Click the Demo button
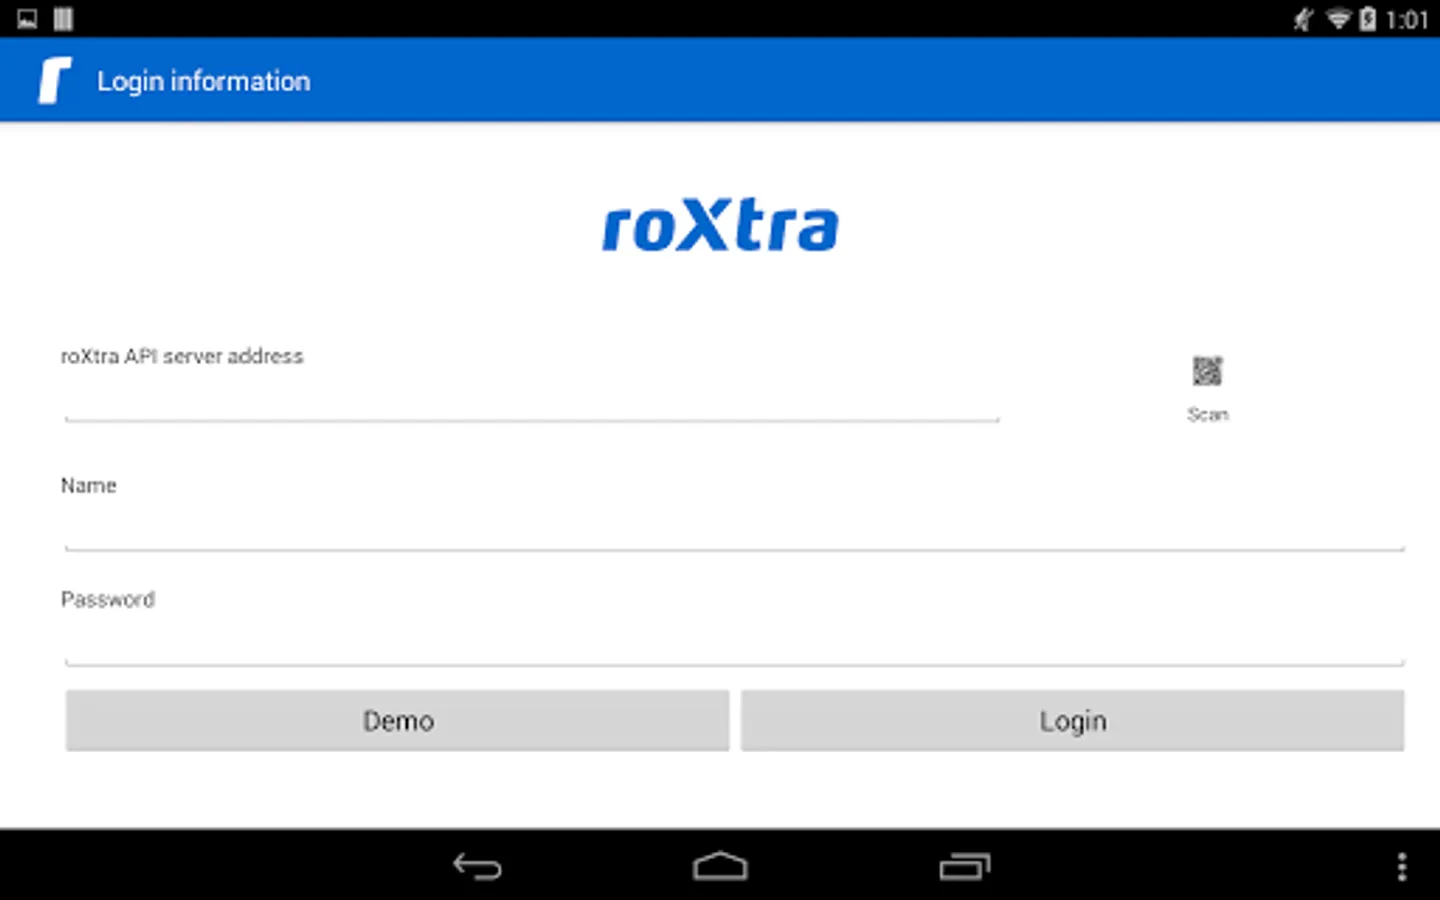This screenshot has width=1440, height=900. pyautogui.click(x=398, y=720)
